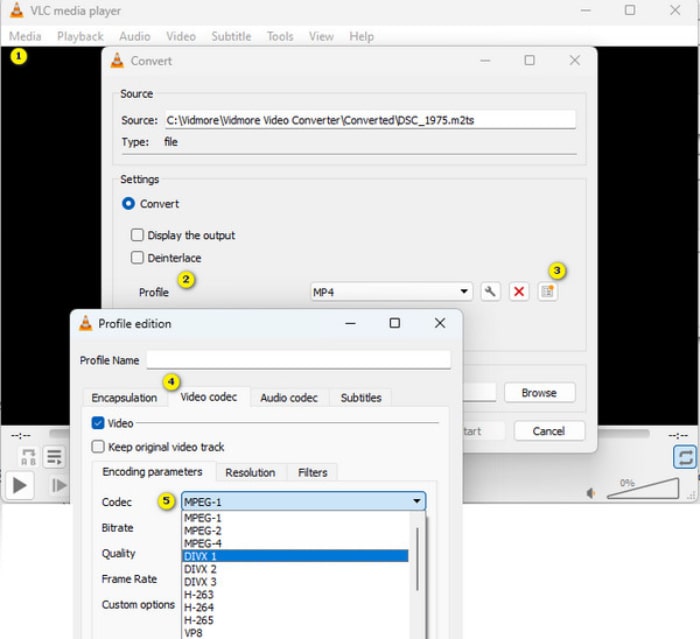The width and height of the screenshot is (700, 639).
Task: Choose MPEG-1 from codec list
Action: click(x=295, y=518)
